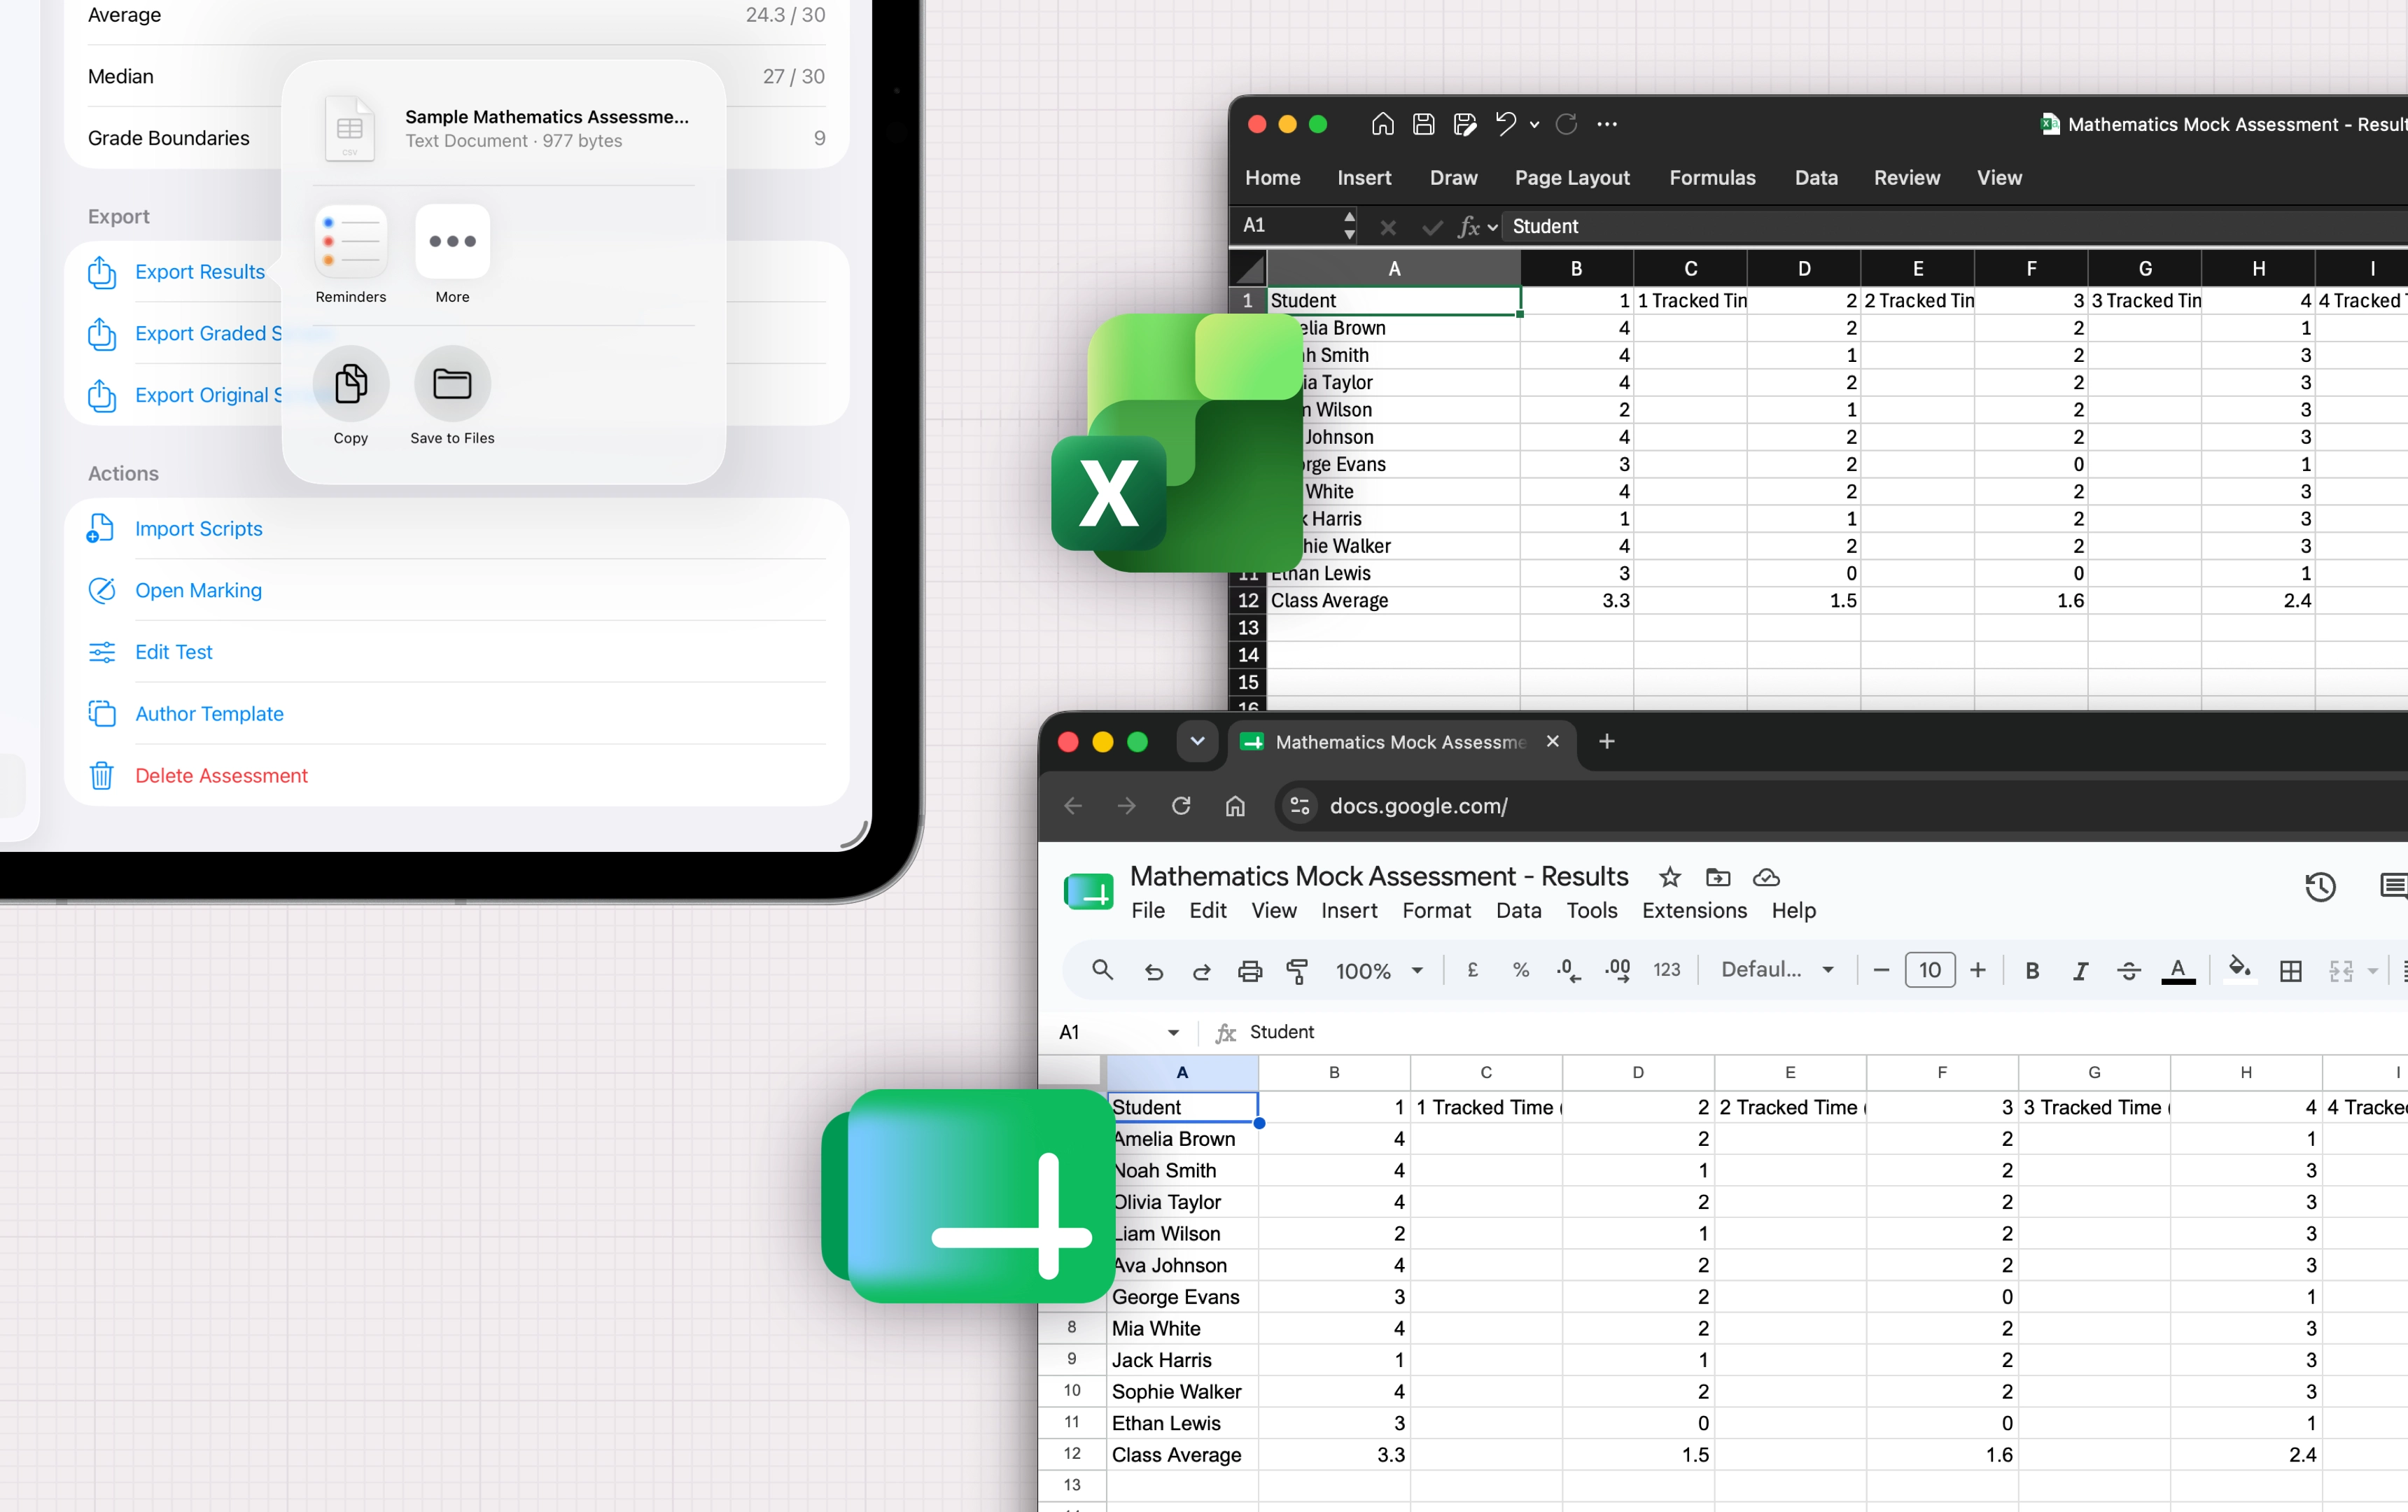Click Chrome's home button

click(x=1235, y=806)
